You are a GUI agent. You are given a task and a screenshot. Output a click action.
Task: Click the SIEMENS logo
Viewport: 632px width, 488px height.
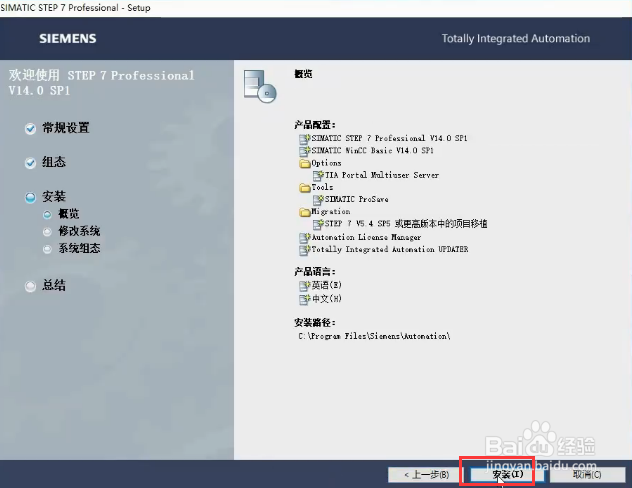coord(68,39)
